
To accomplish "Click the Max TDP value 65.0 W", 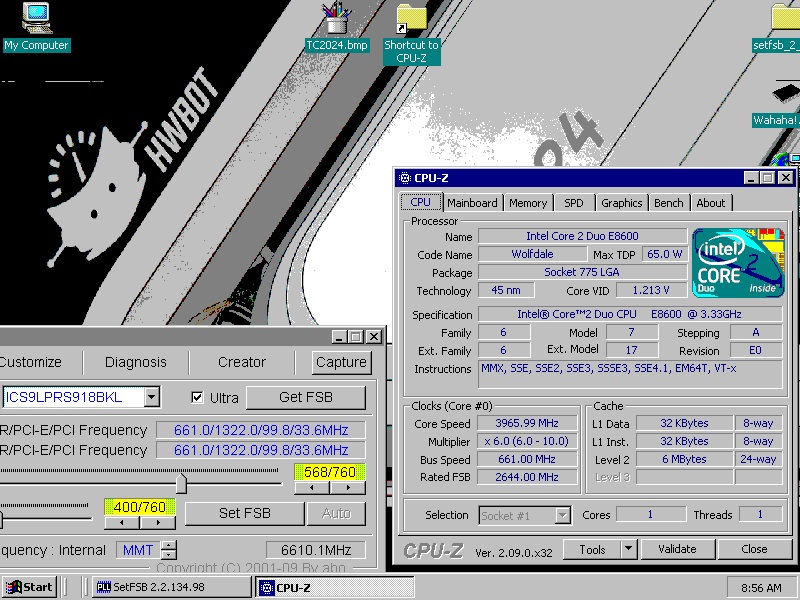I will (664, 254).
